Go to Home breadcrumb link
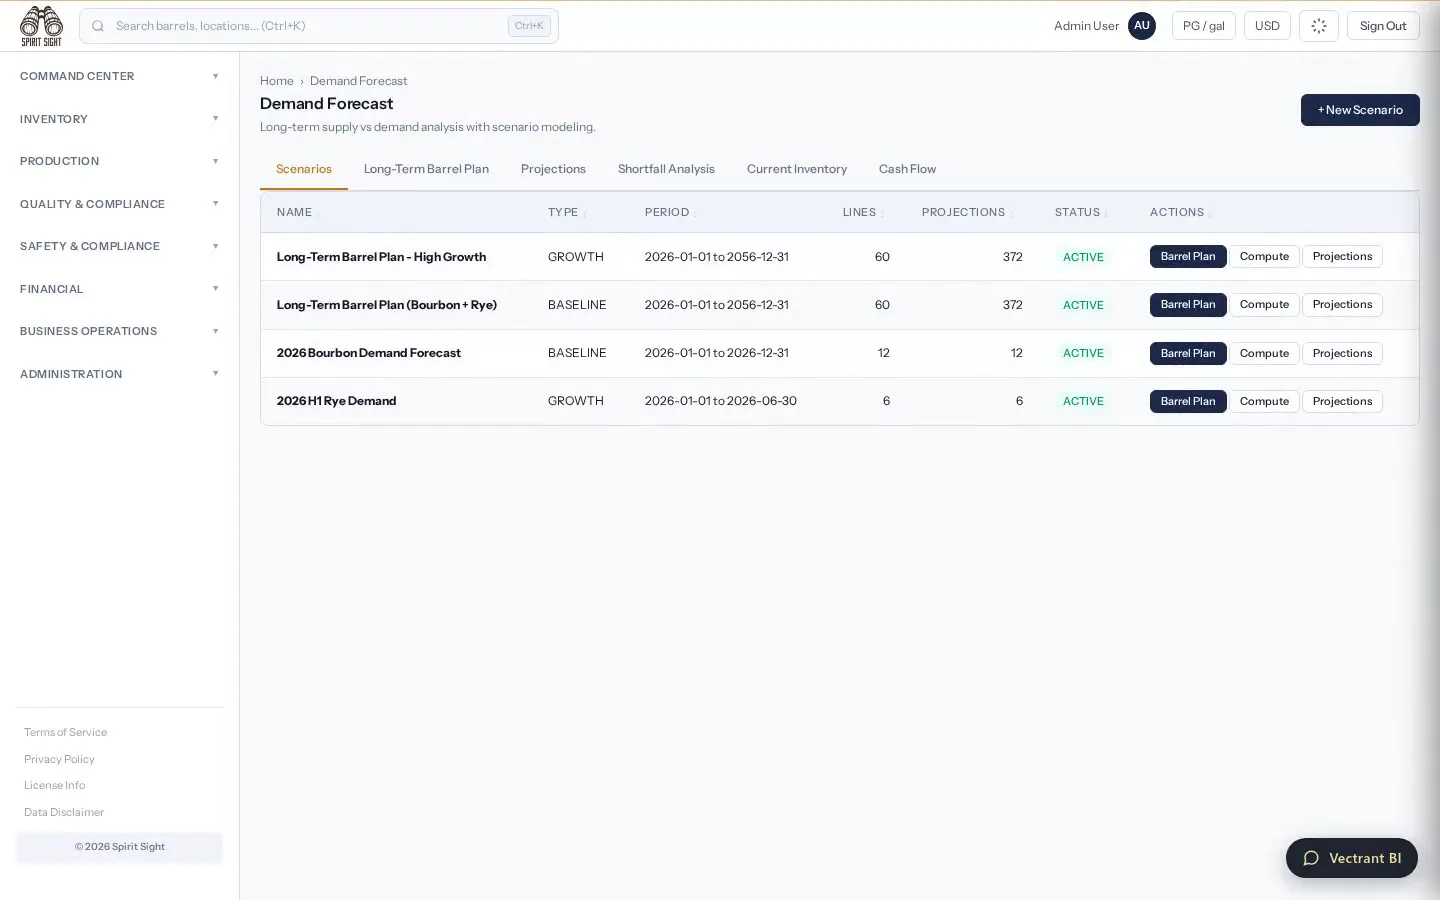Viewport: 1440px width, 900px height. [277, 81]
